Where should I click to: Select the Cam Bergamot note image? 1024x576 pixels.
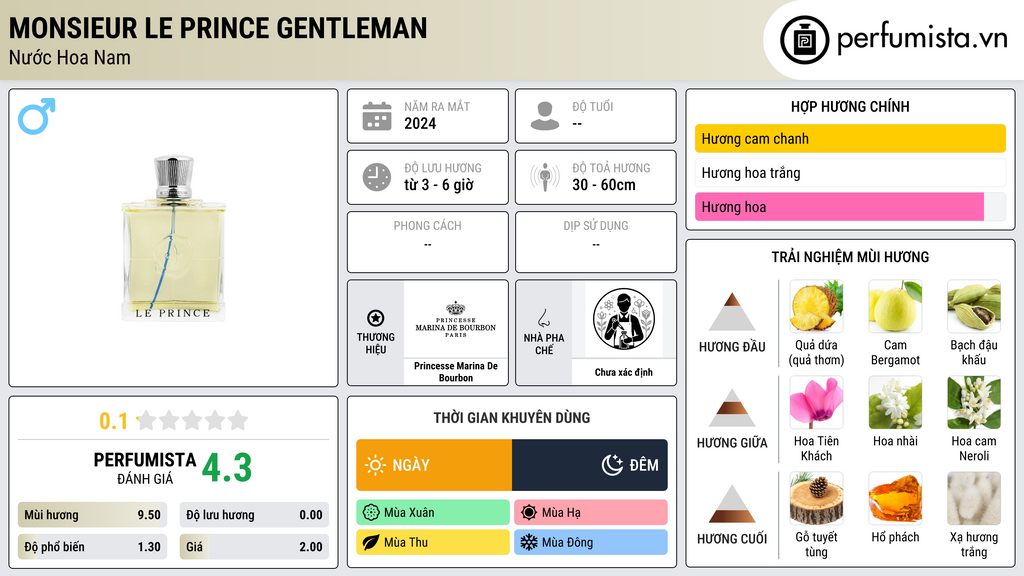pos(895,306)
